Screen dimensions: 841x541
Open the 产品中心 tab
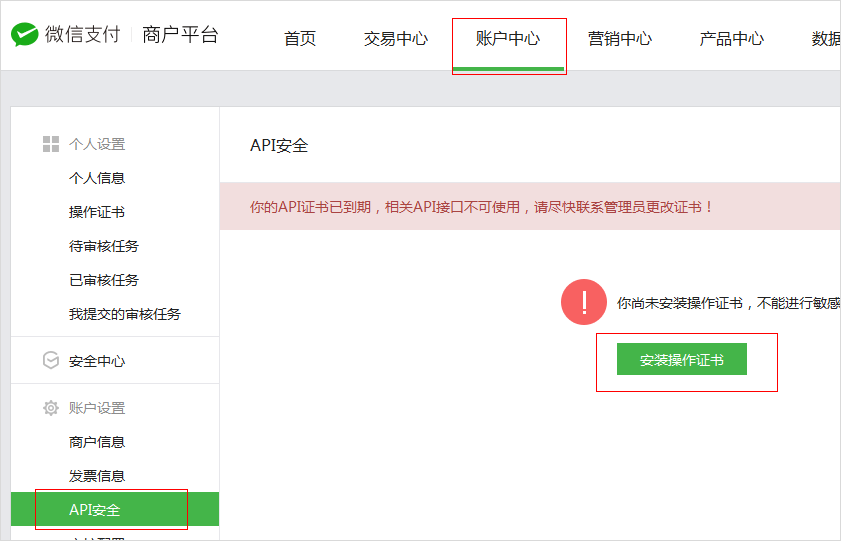pyautogui.click(x=731, y=39)
